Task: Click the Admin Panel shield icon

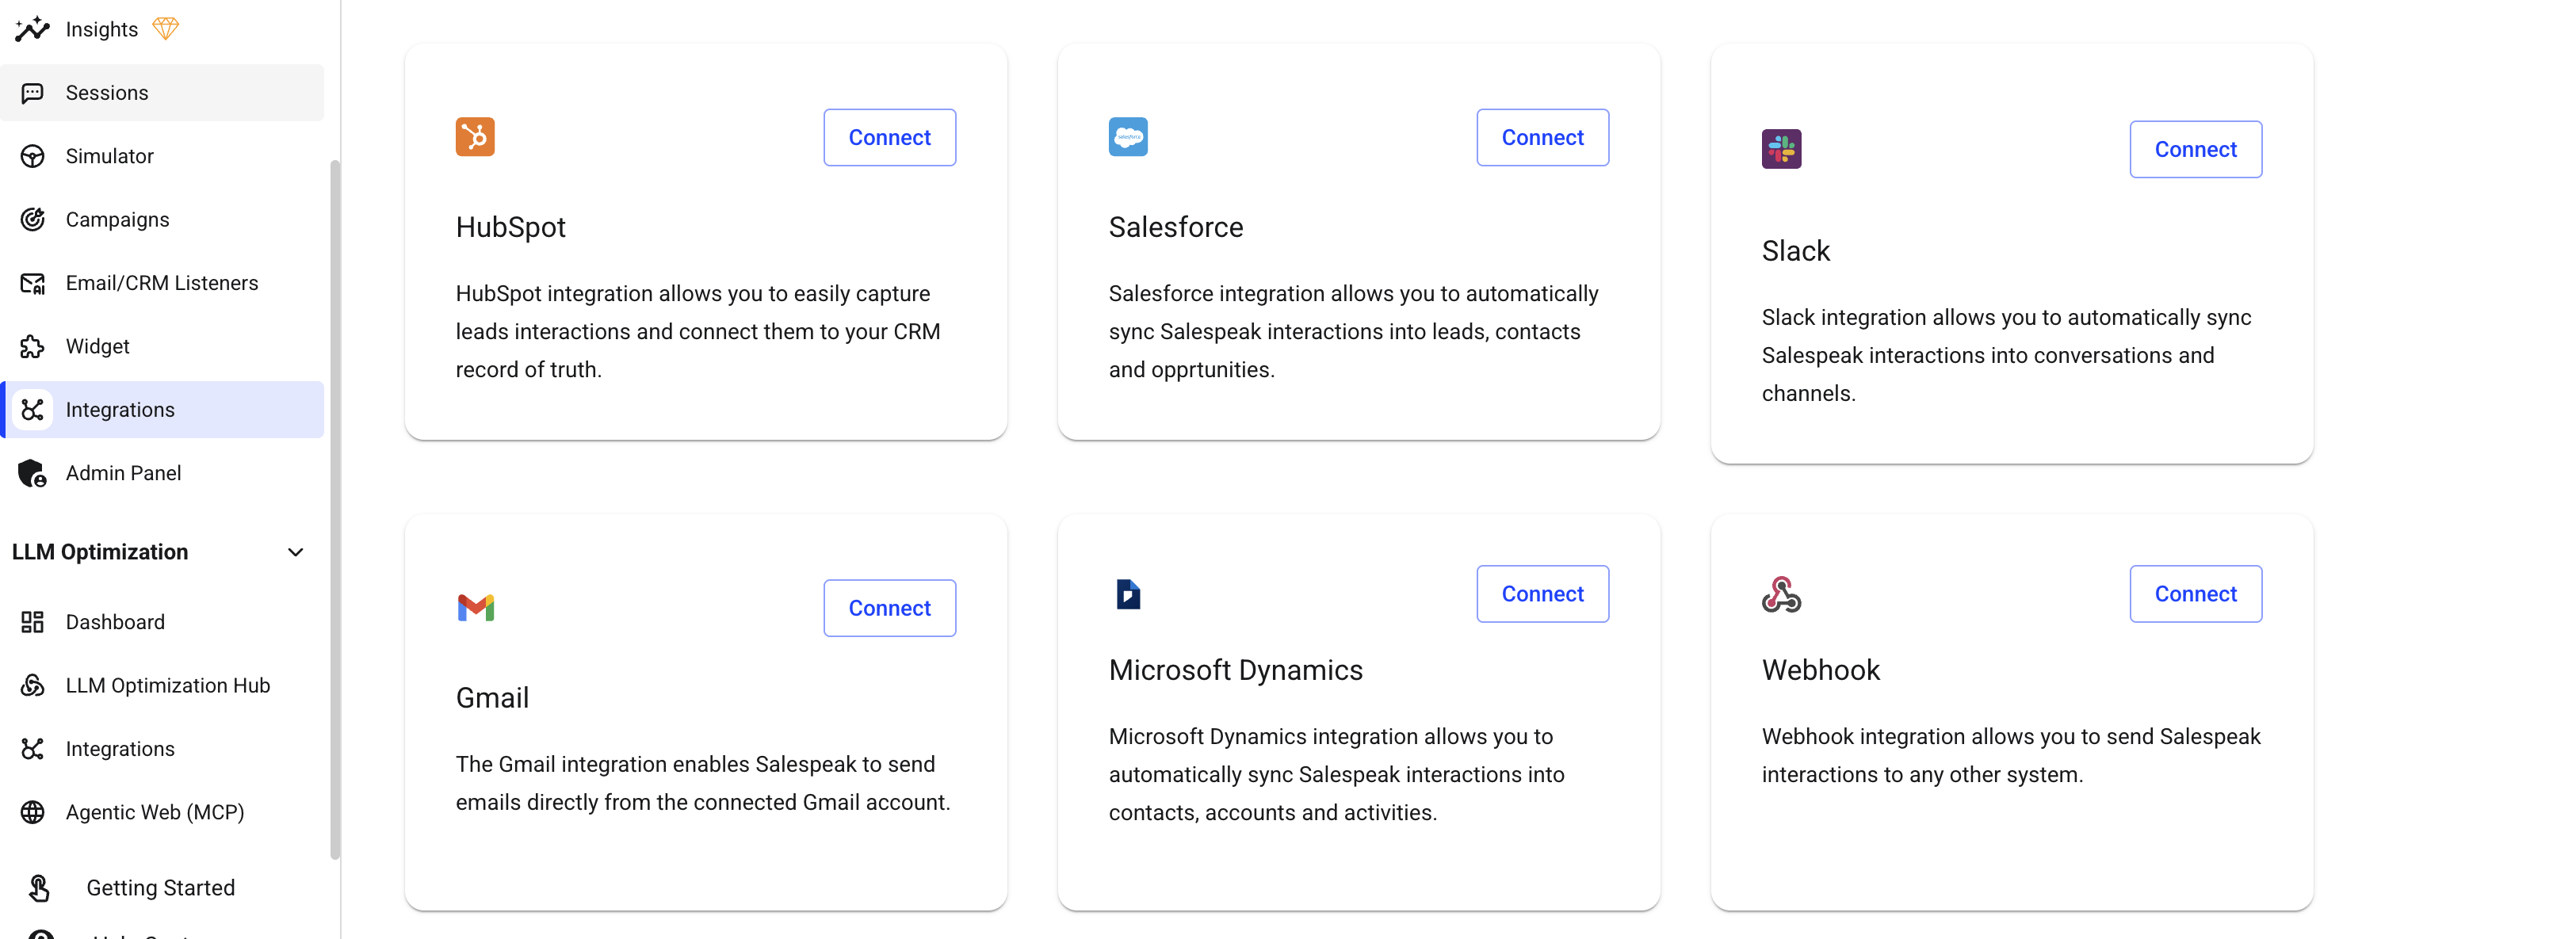Action: tap(32, 473)
